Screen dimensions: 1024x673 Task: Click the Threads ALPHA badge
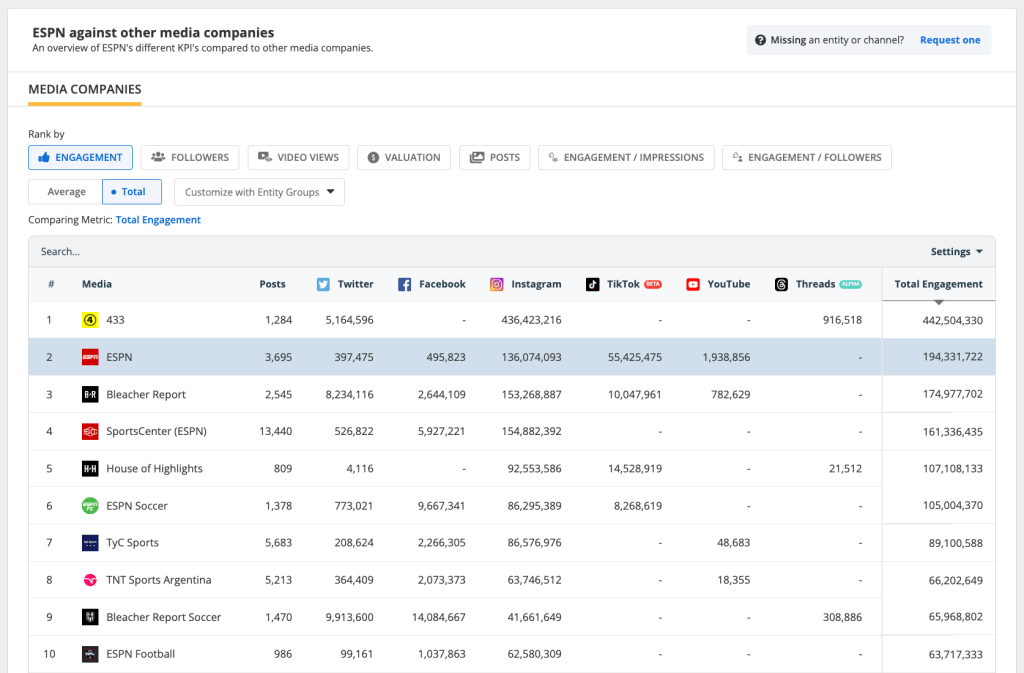tap(850, 284)
